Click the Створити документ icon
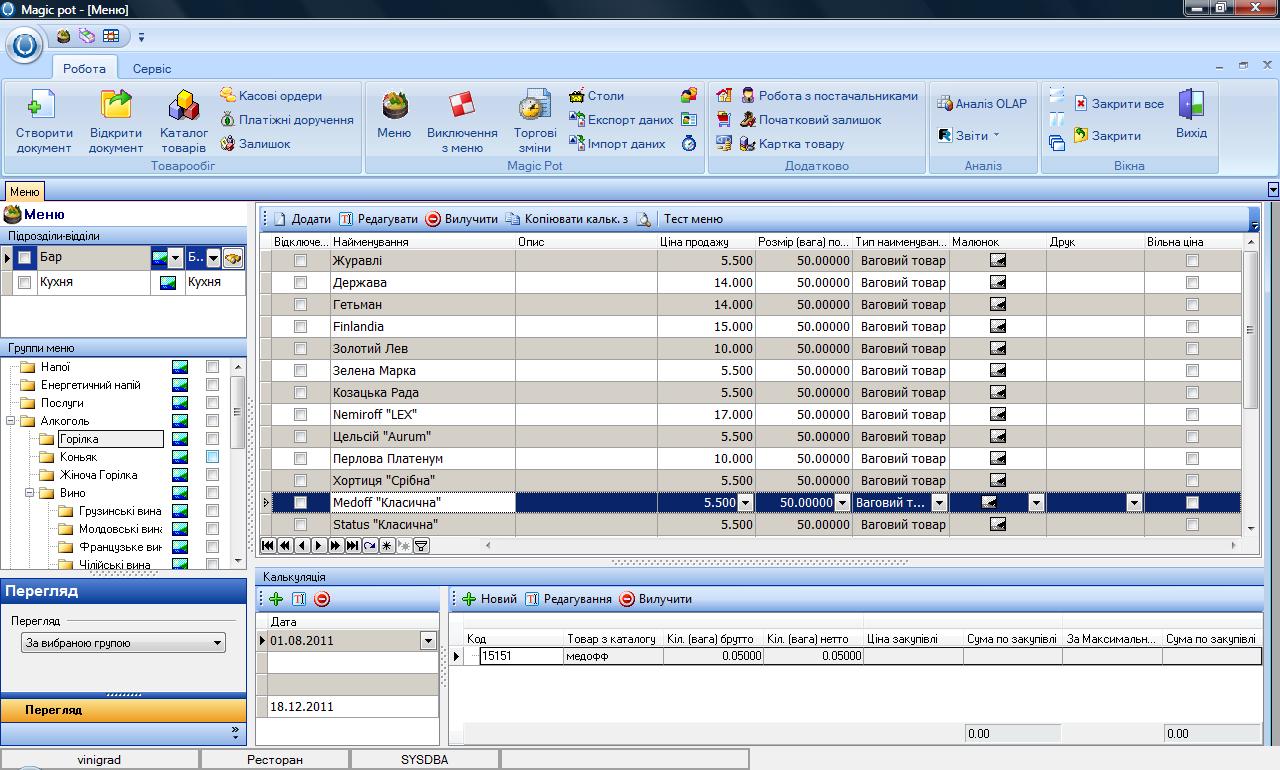The width and height of the screenshot is (1280, 770). (x=43, y=106)
